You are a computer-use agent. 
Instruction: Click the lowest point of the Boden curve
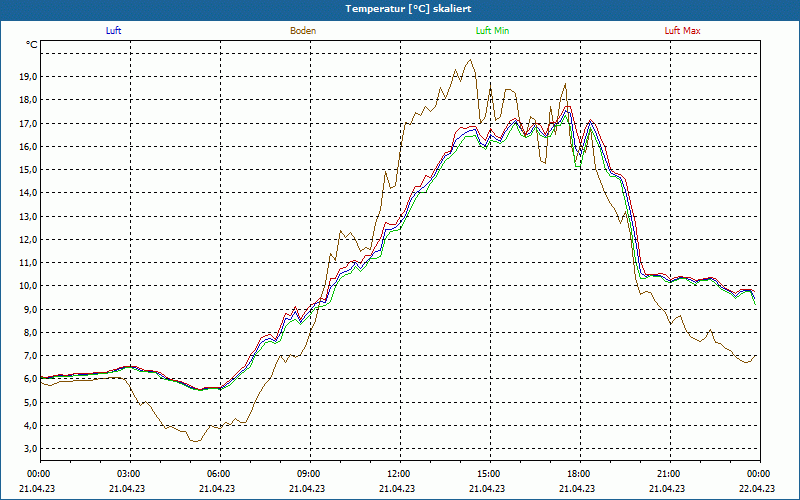(195, 441)
